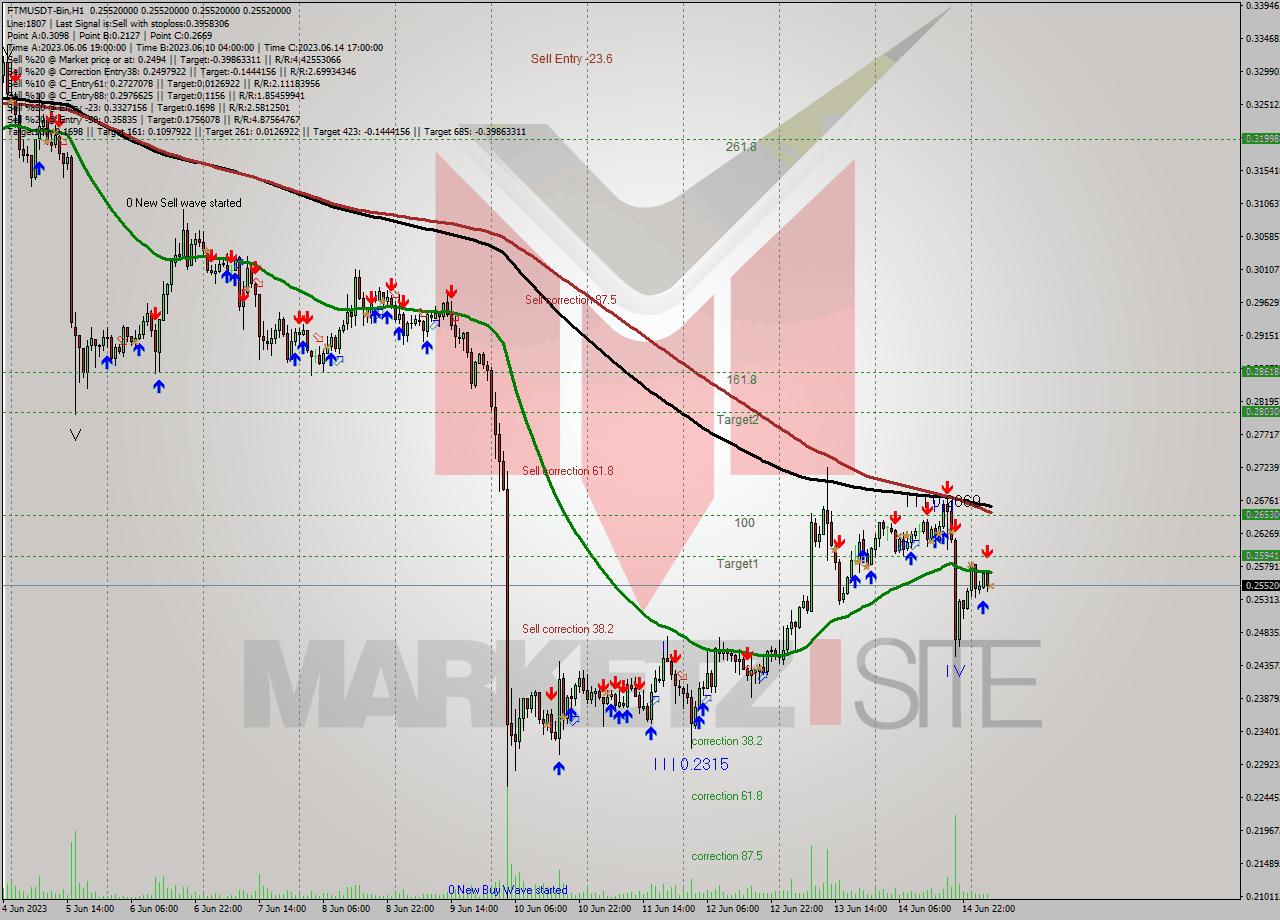Click the Sell correction 61.8 label
Screen dimensions: 1280x920
point(568,471)
